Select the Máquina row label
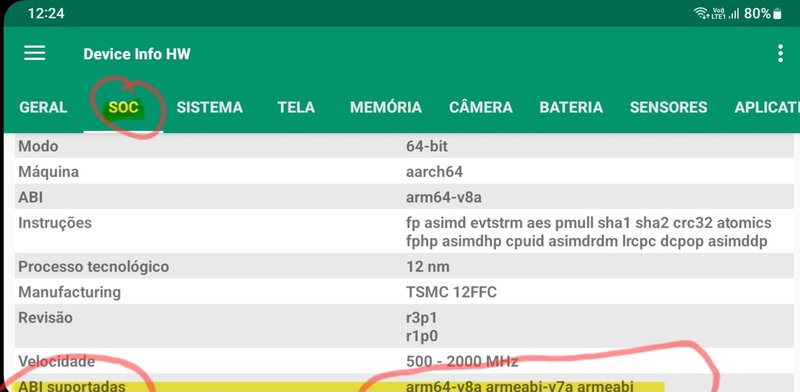 click(x=48, y=172)
